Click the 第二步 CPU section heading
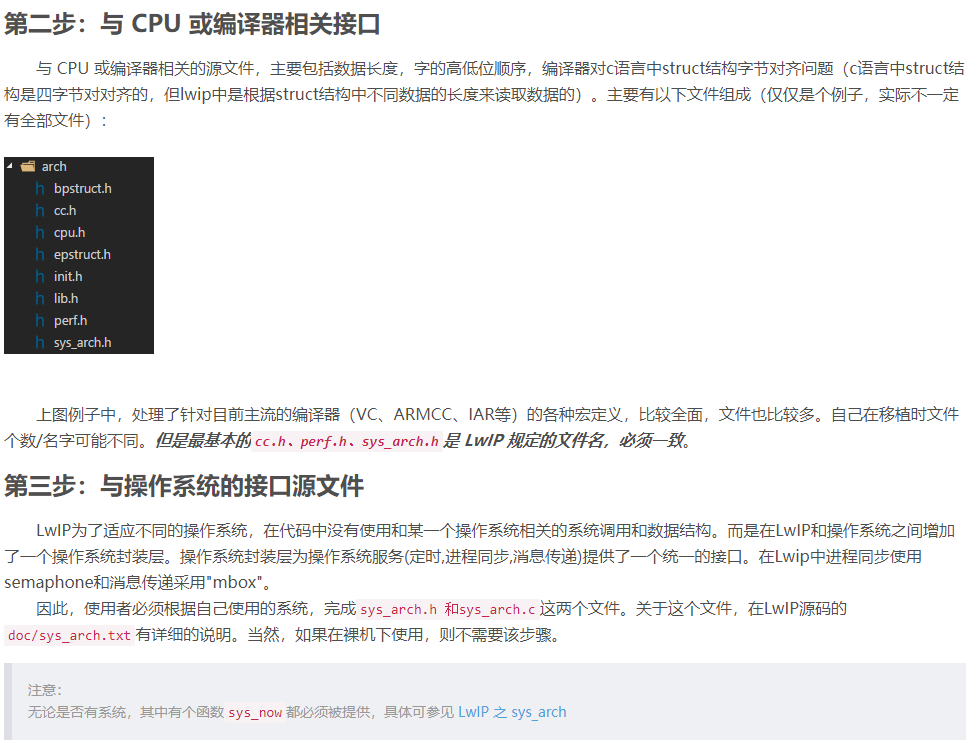Image resolution: width=979 pixels, height=743 pixels. coord(192,24)
